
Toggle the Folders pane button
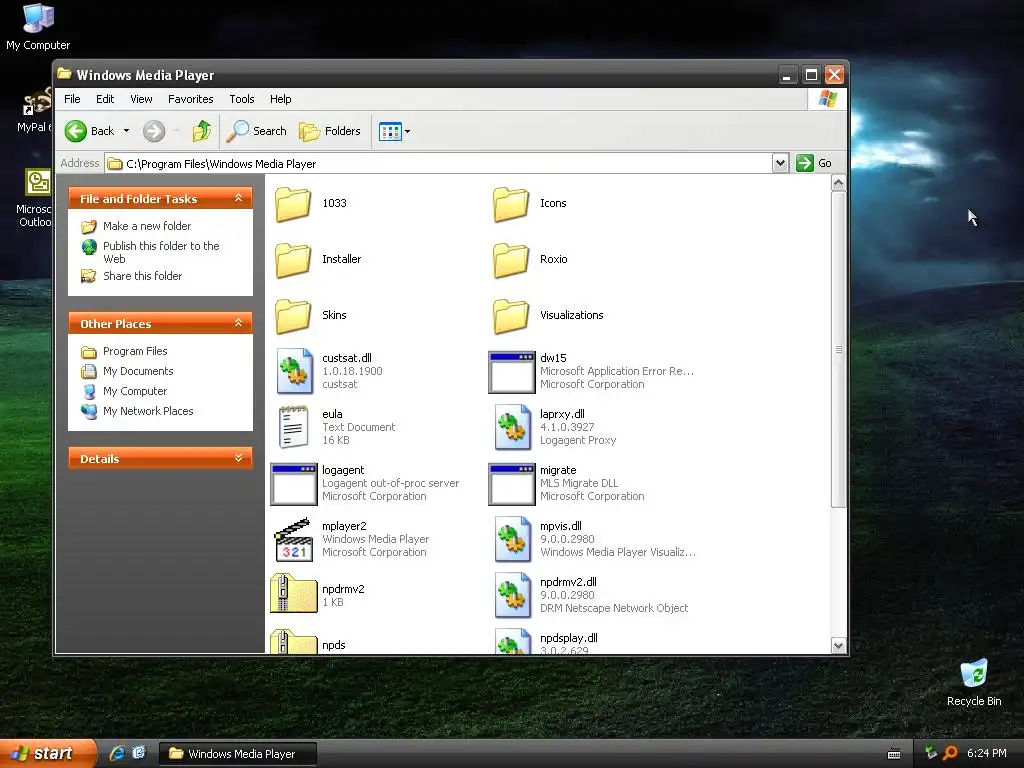pyautogui.click(x=330, y=131)
